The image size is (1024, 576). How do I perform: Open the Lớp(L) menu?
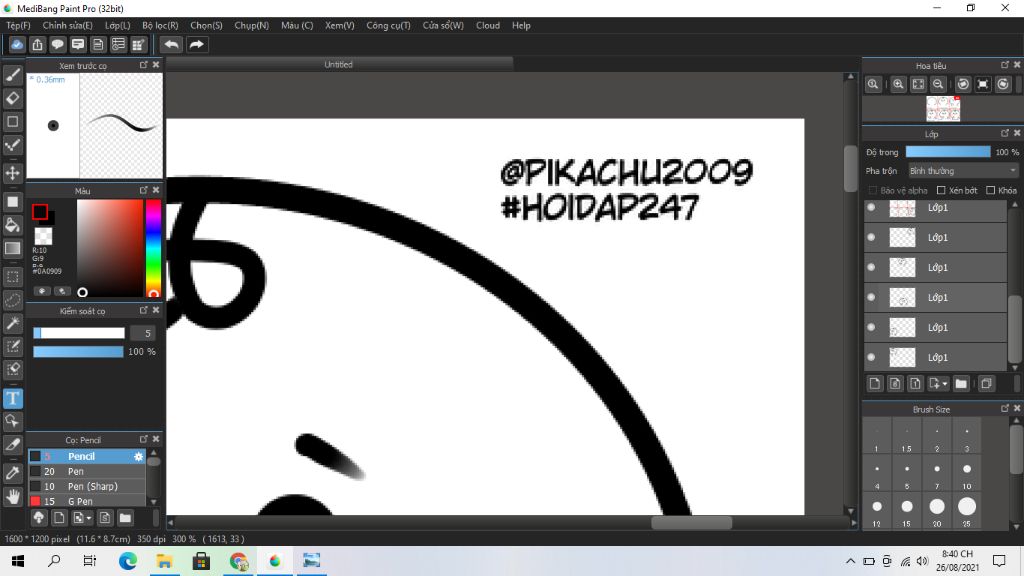[x=118, y=25]
